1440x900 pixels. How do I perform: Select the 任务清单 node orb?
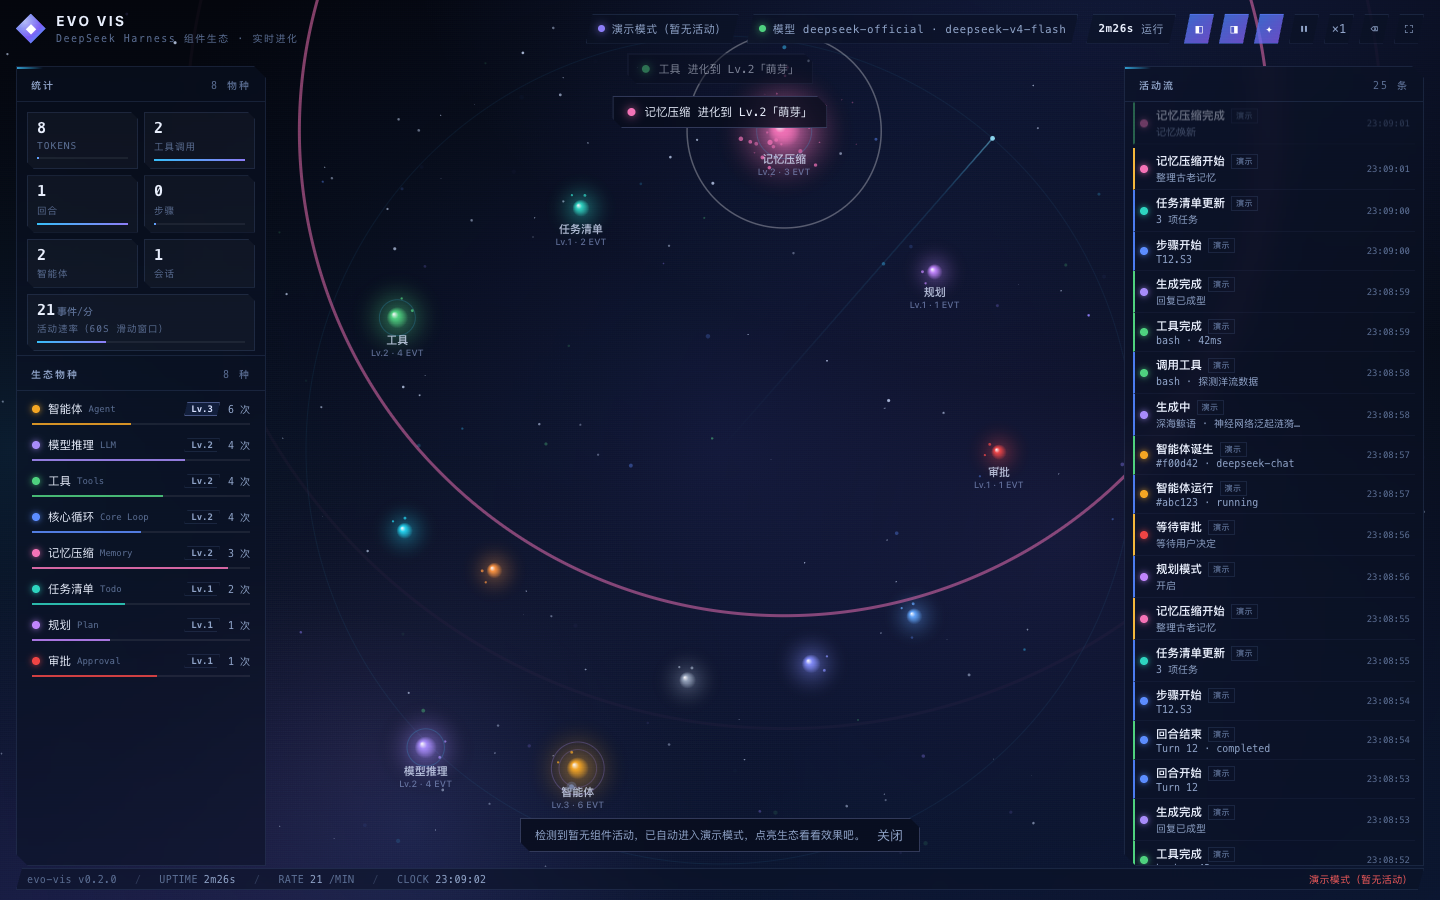pos(580,207)
